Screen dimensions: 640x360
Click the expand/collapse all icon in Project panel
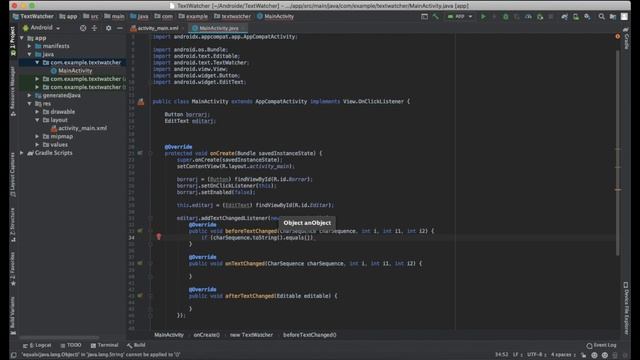tap(94, 28)
